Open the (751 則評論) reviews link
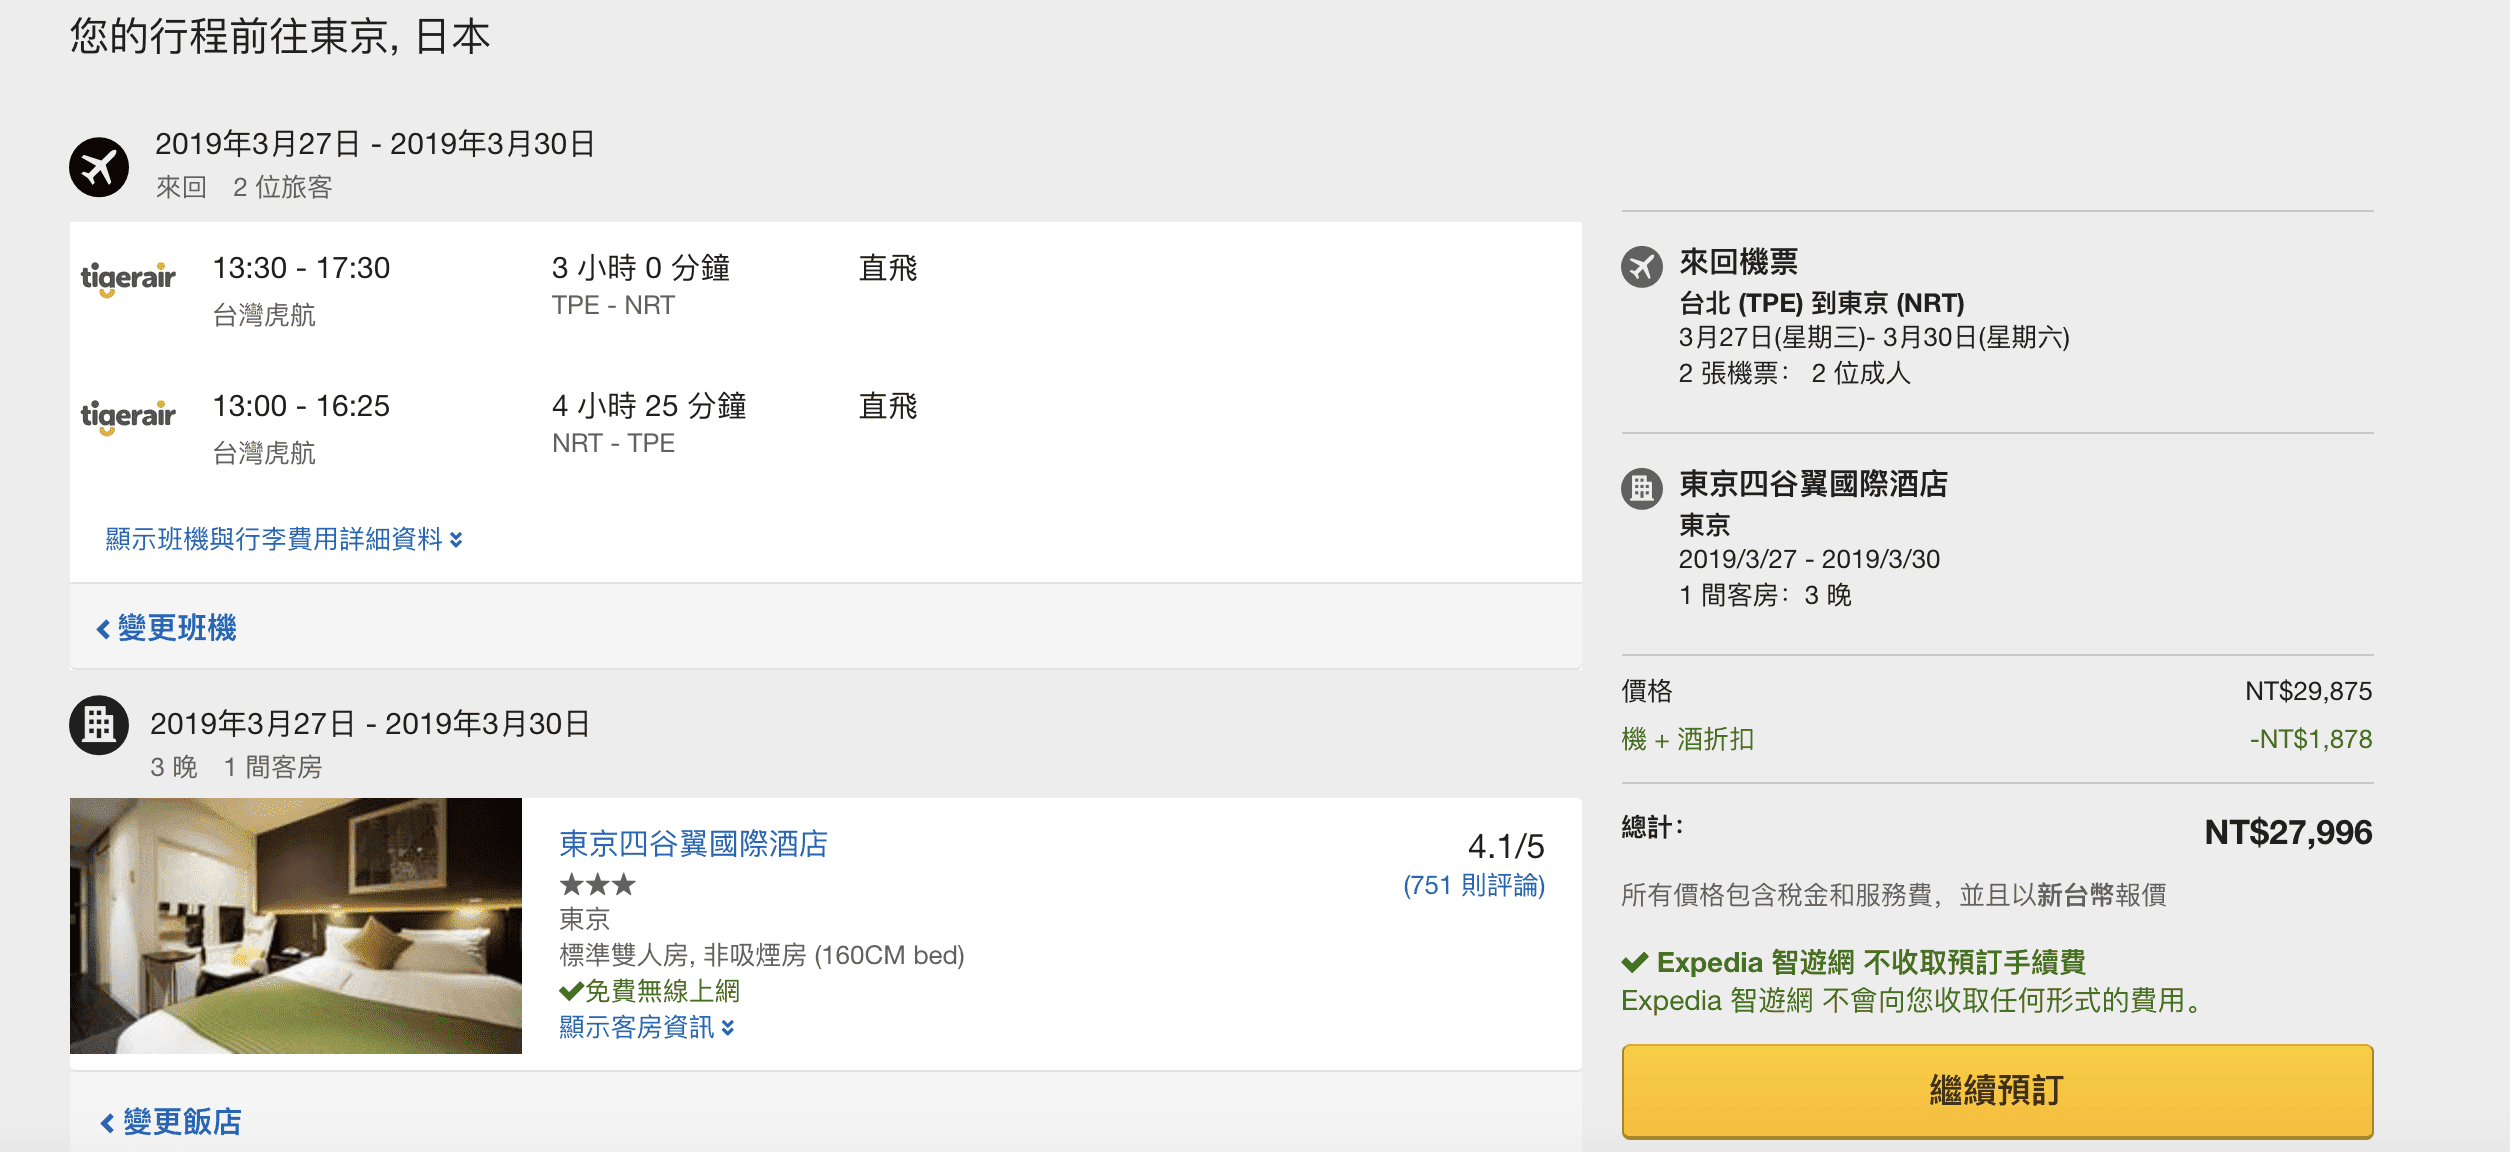 click(1474, 885)
